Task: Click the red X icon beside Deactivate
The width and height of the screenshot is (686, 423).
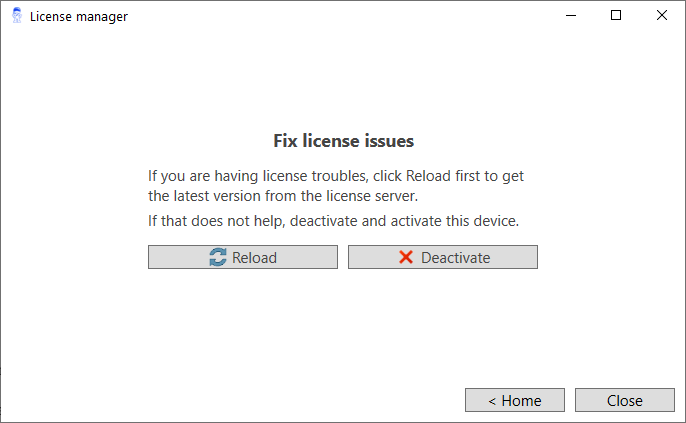Action: coord(406,257)
